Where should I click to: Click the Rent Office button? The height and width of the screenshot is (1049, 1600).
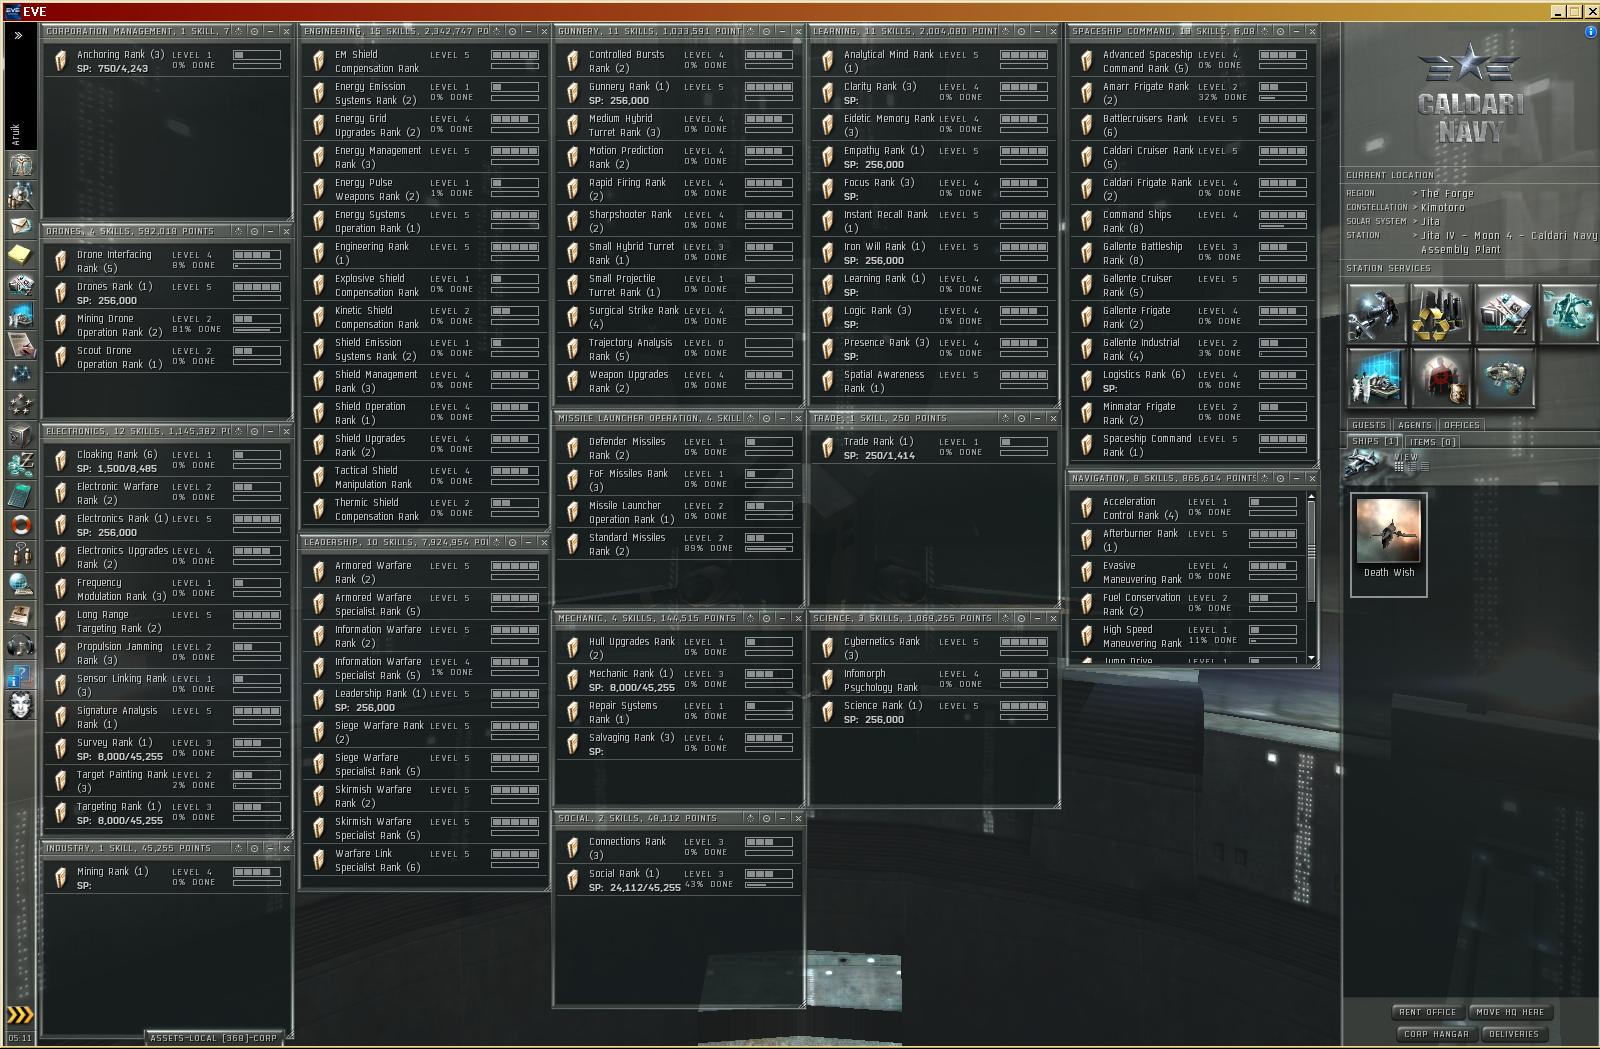[x=1428, y=1012]
